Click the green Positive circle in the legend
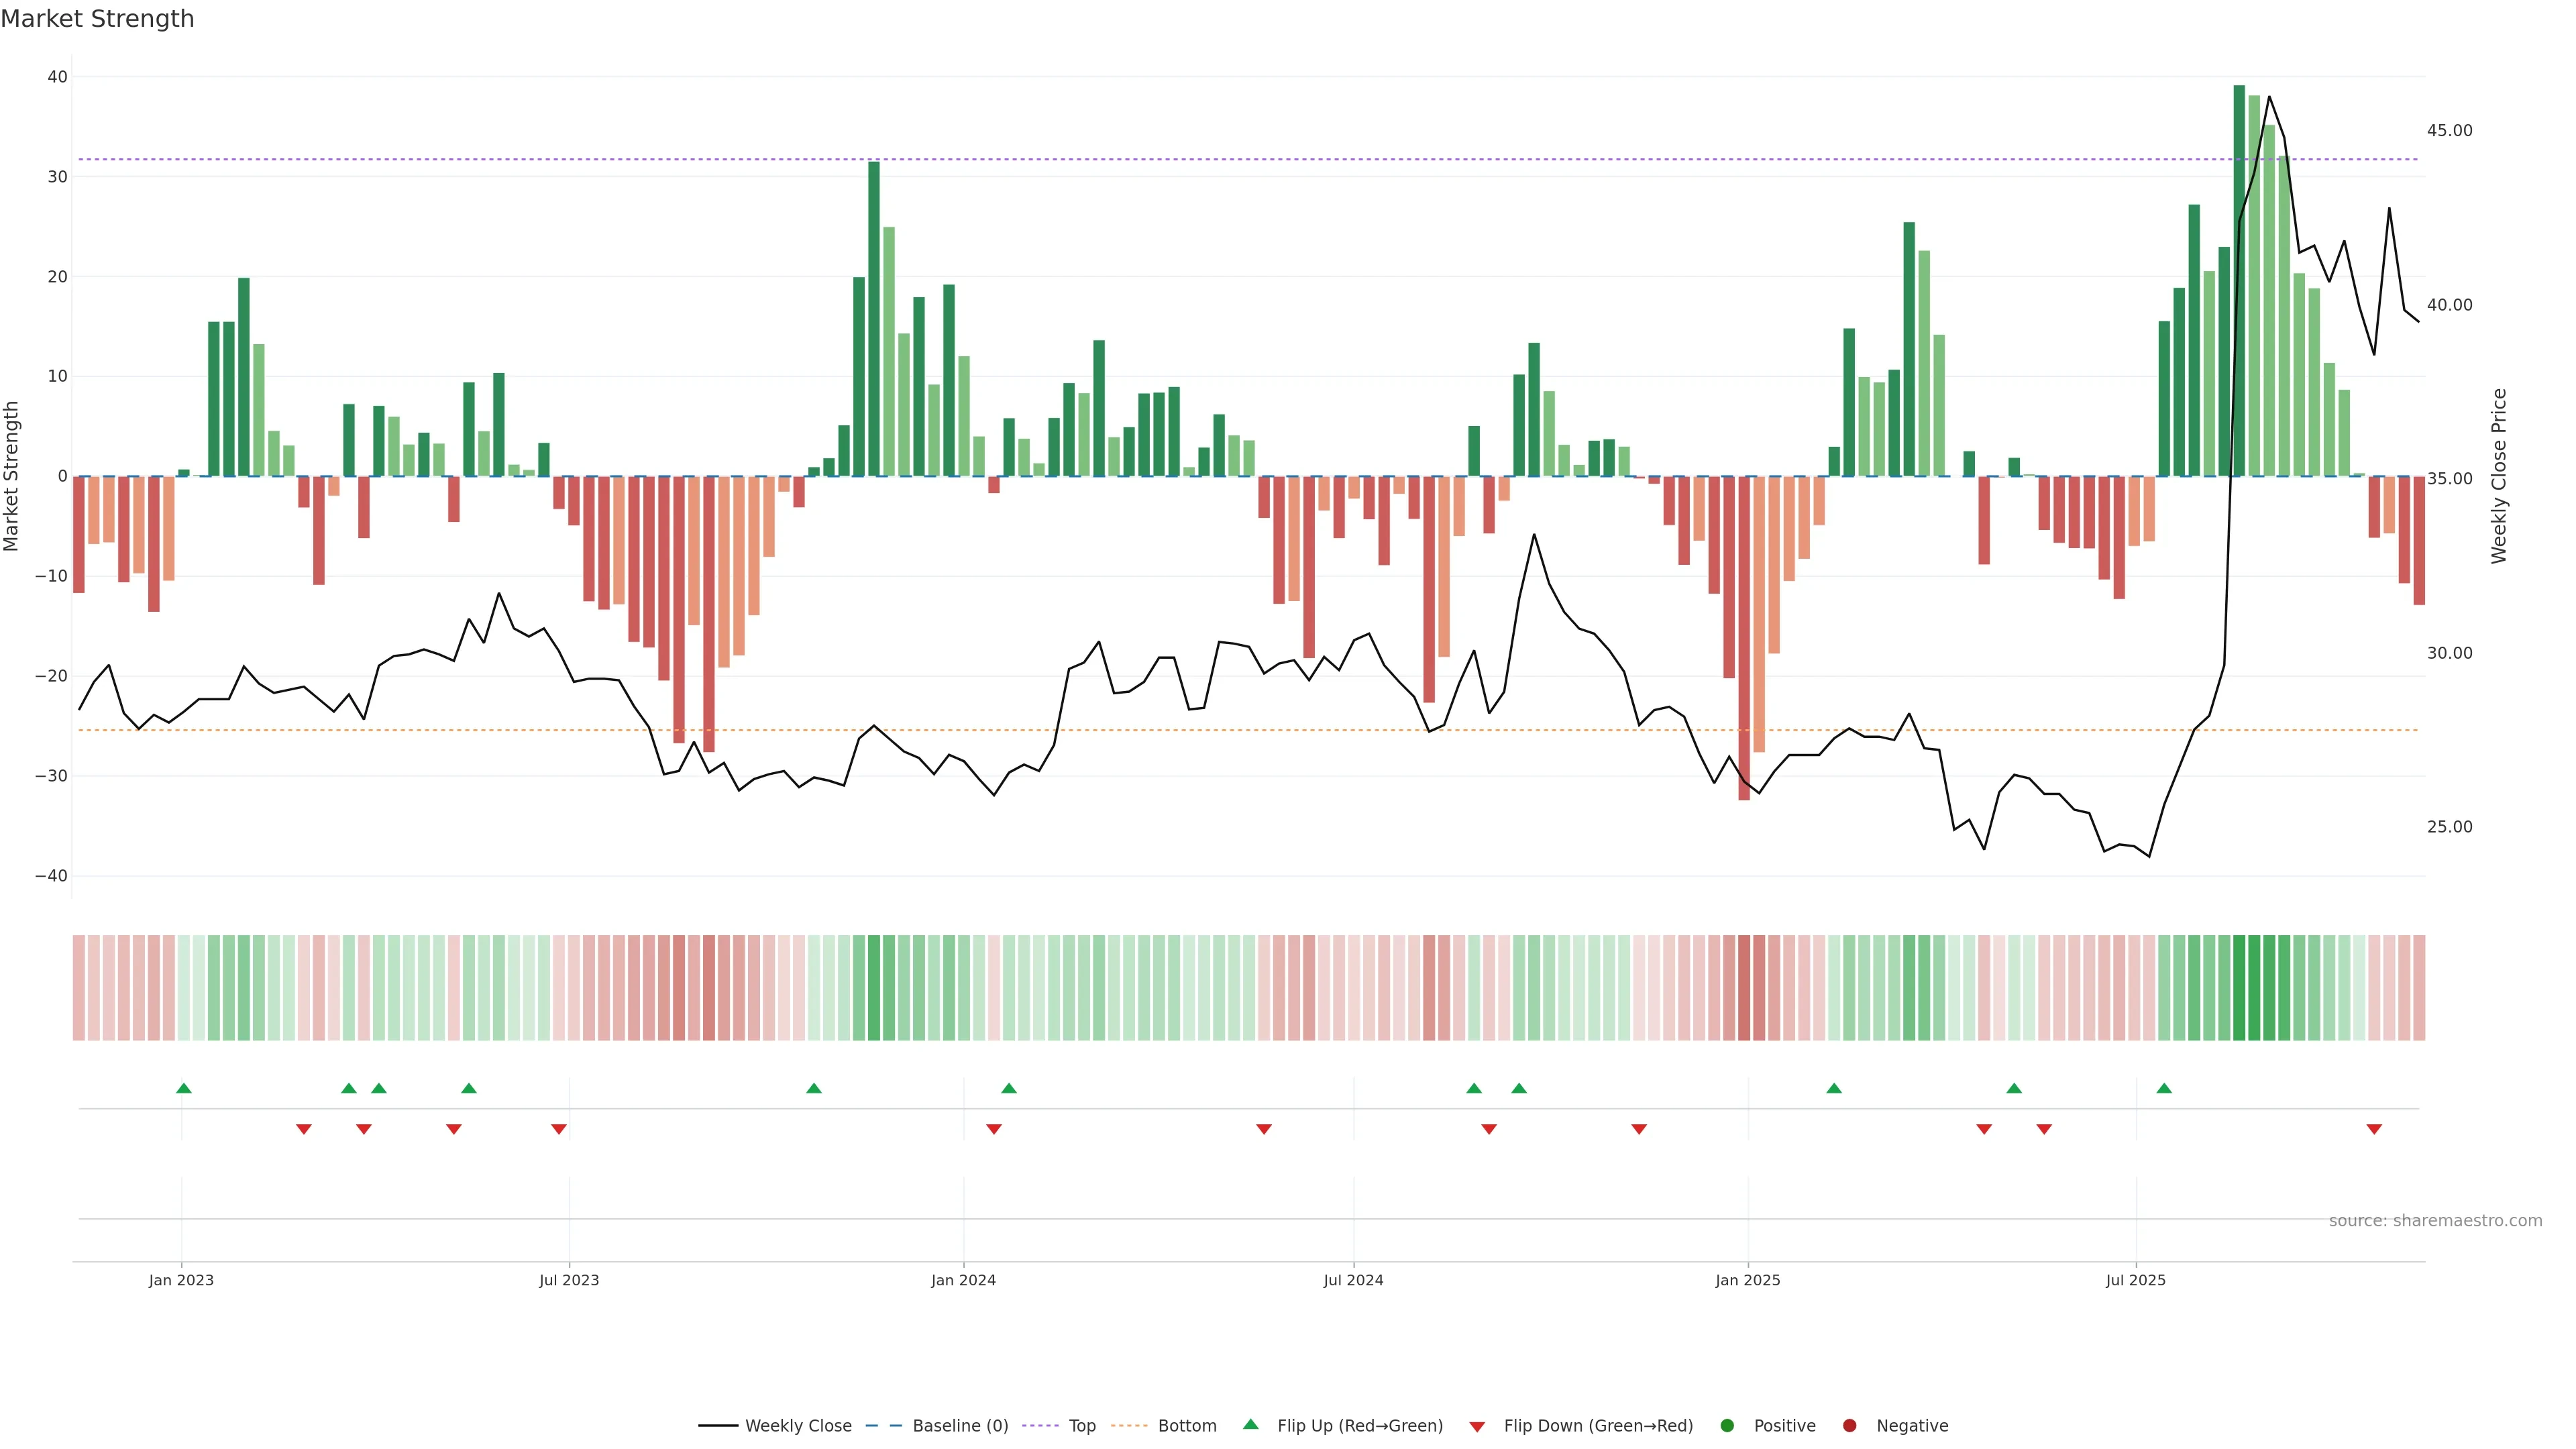The image size is (2576, 1449). pos(1727,1425)
